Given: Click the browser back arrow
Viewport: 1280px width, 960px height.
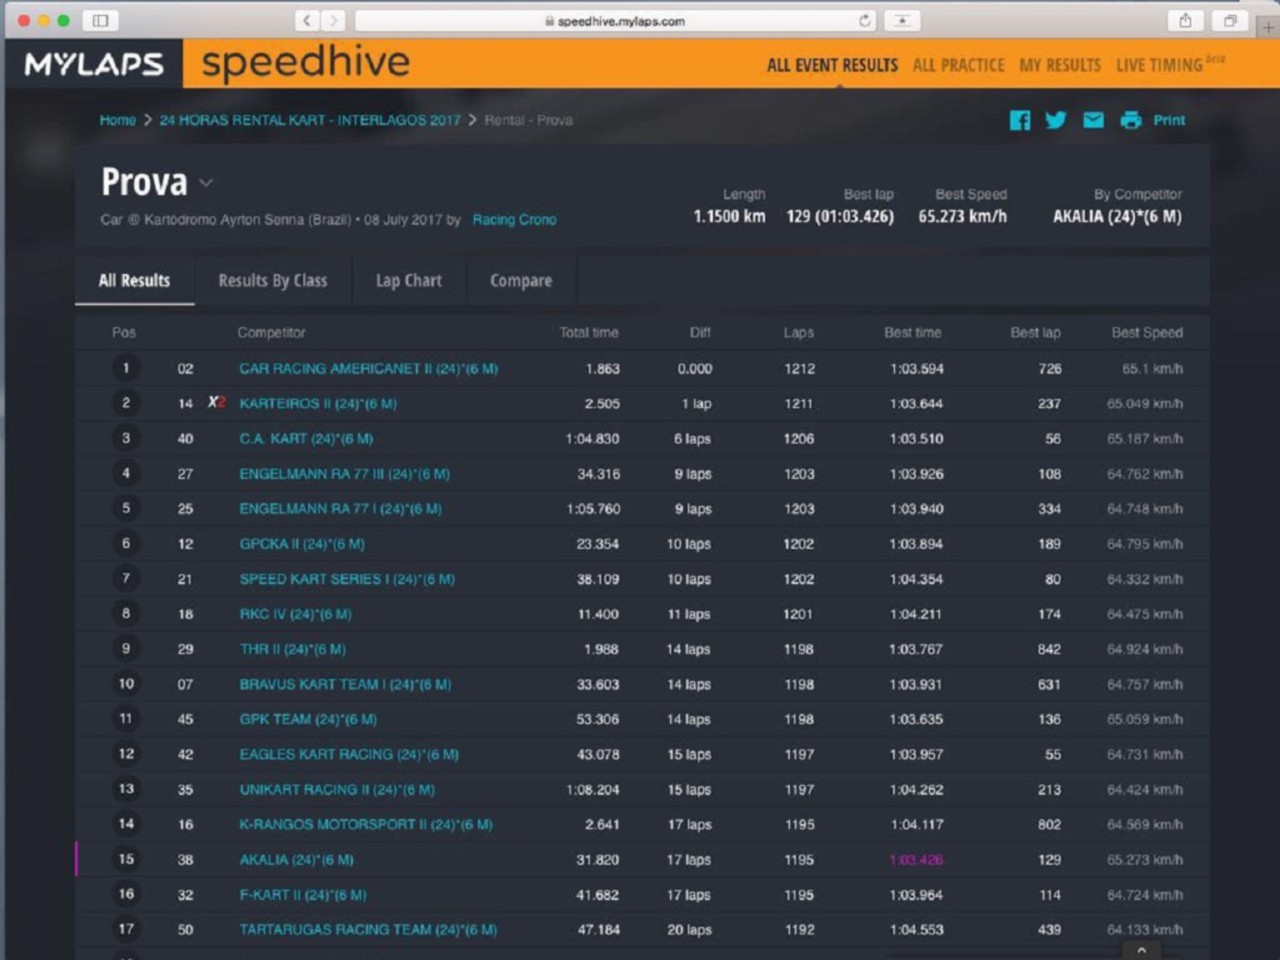Looking at the screenshot, I should pos(307,20).
